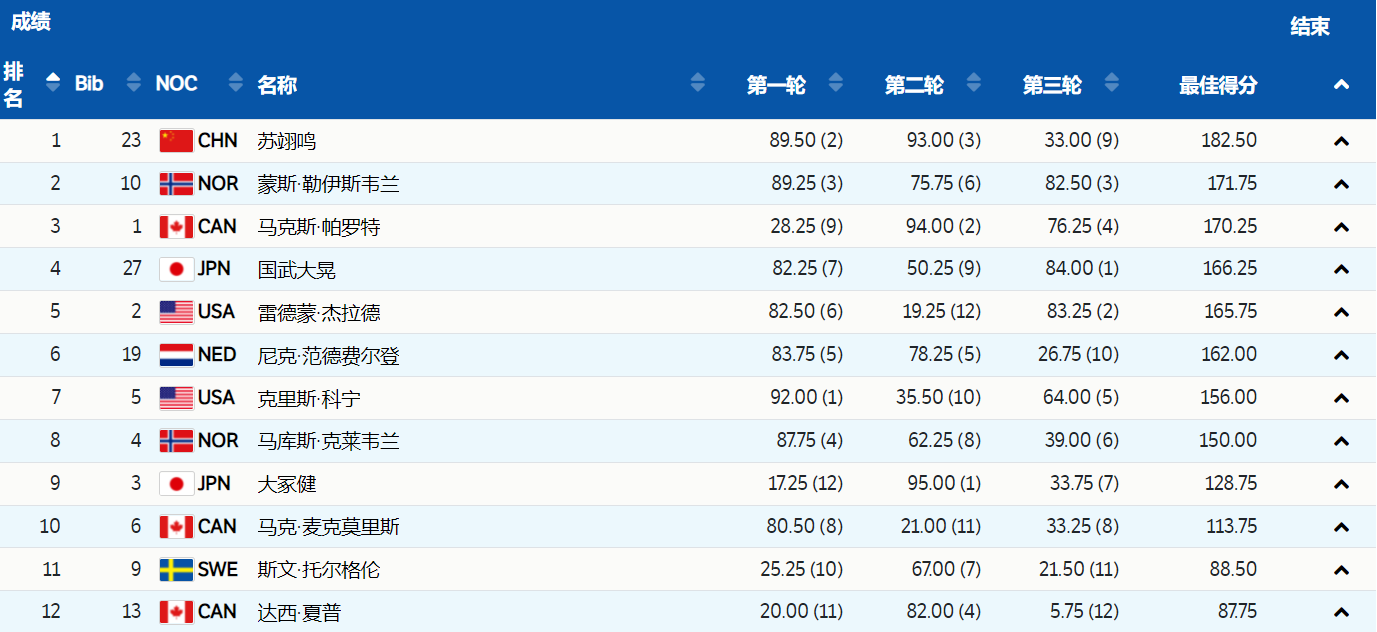Click China flag beside 苏翊鸣
The height and width of the screenshot is (632, 1377).
(176, 141)
